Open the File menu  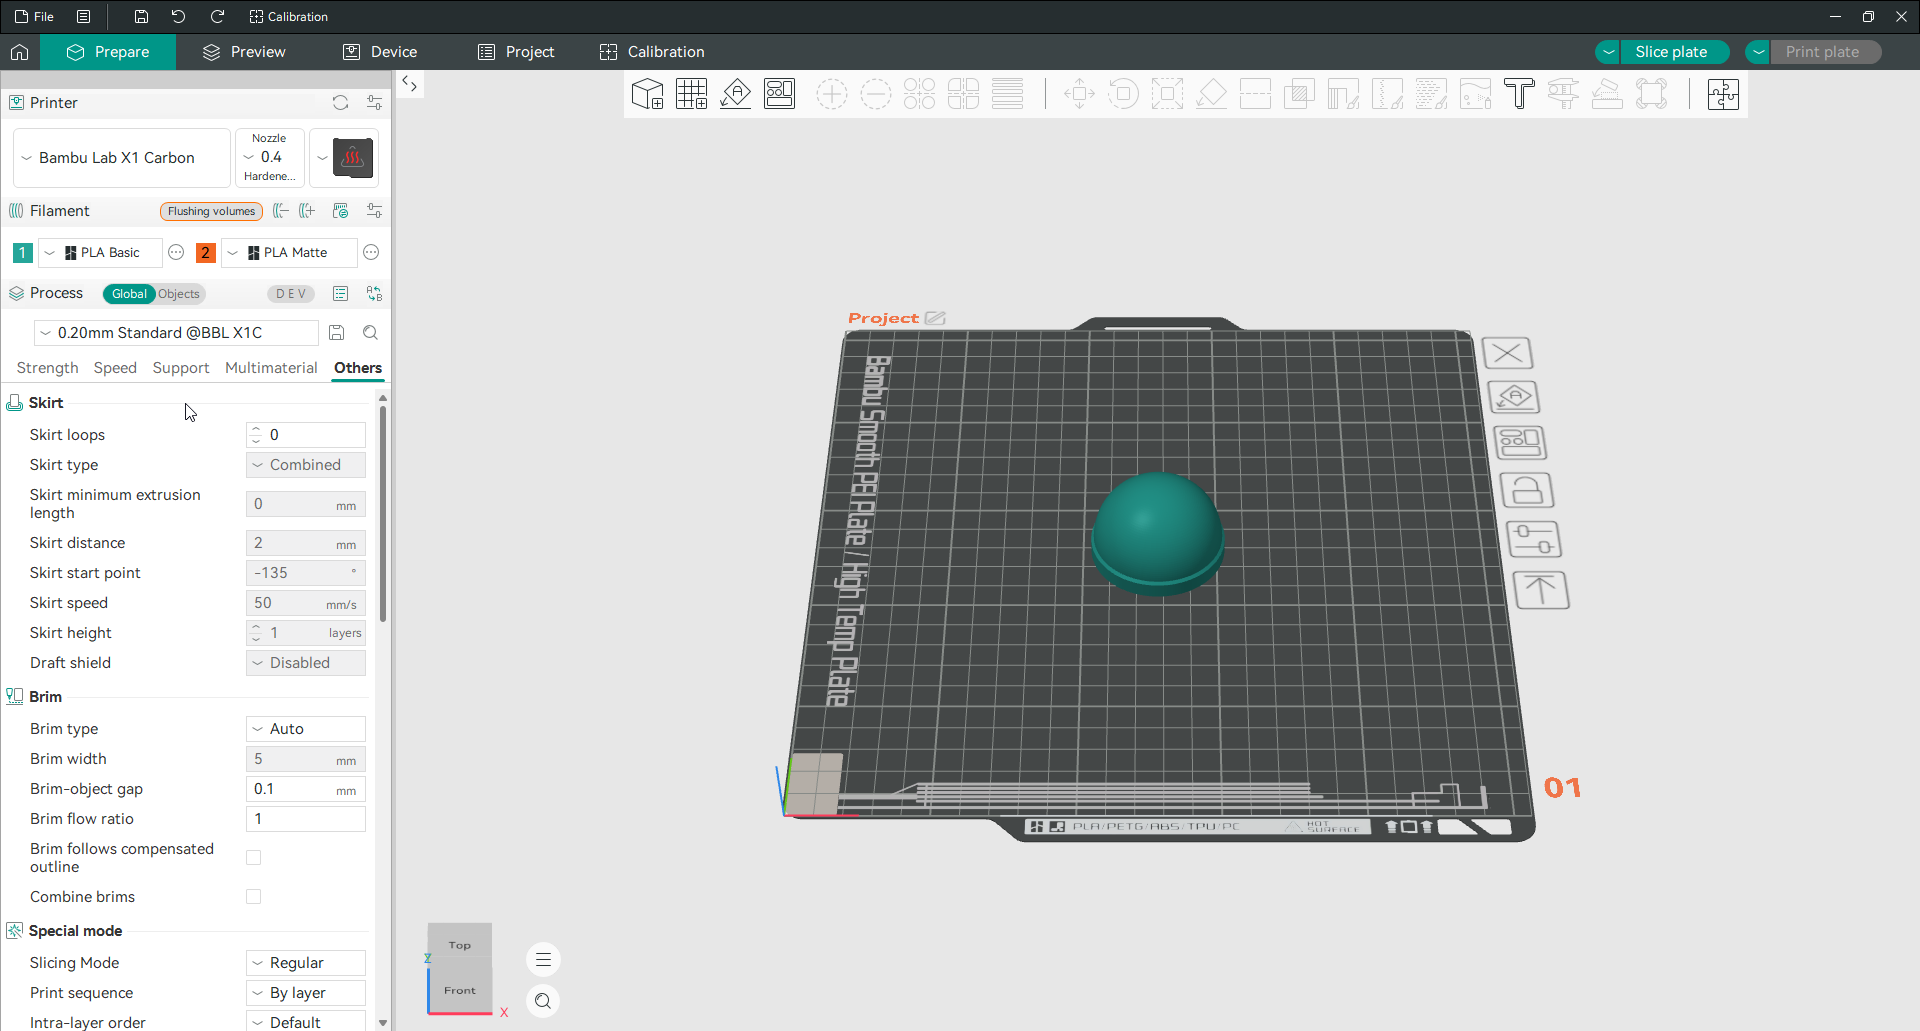click(x=34, y=16)
